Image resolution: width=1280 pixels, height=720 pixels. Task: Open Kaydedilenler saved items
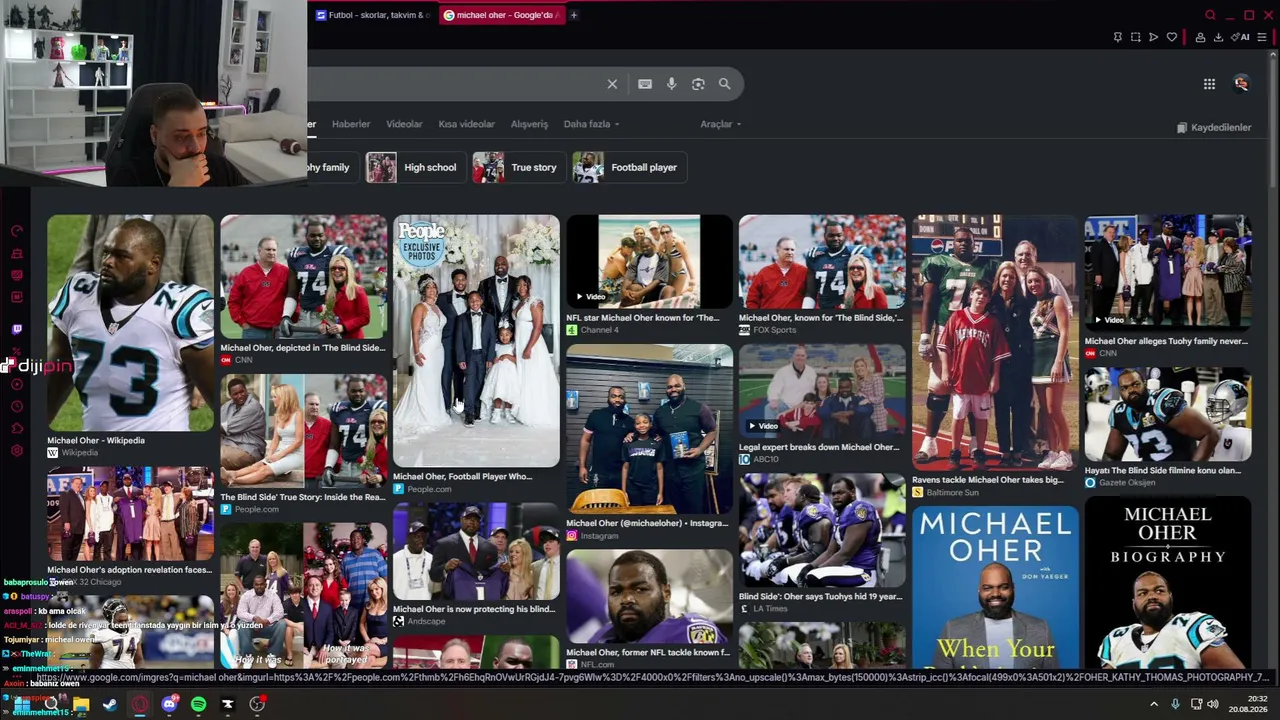(1214, 128)
